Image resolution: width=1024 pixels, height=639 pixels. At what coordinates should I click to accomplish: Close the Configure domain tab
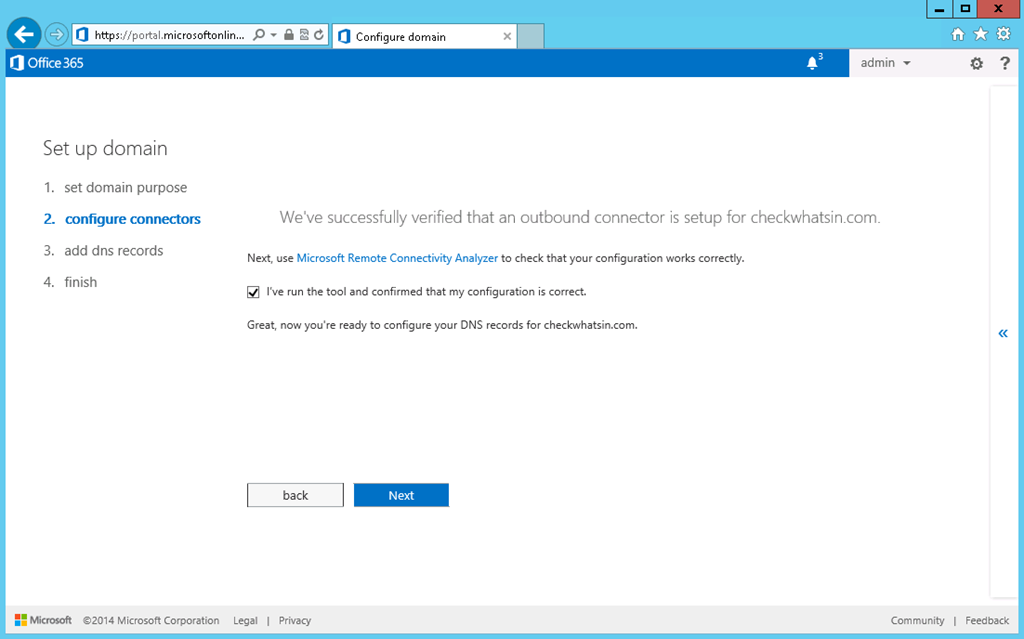[x=507, y=37]
